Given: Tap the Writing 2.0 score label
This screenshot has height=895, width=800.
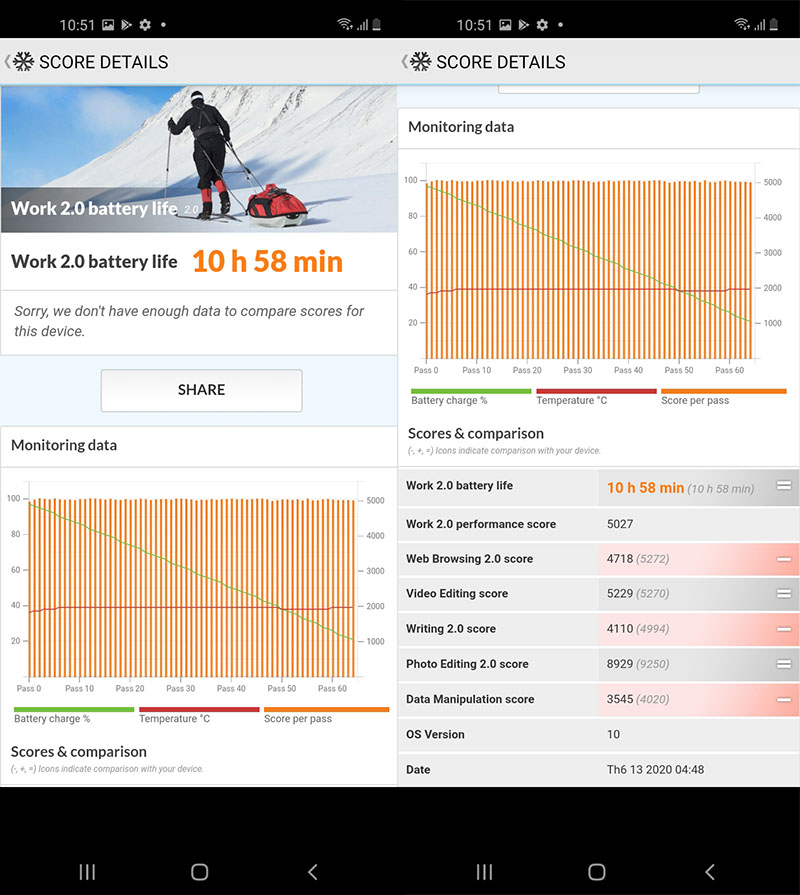Looking at the screenshot, I should point(451,628).
